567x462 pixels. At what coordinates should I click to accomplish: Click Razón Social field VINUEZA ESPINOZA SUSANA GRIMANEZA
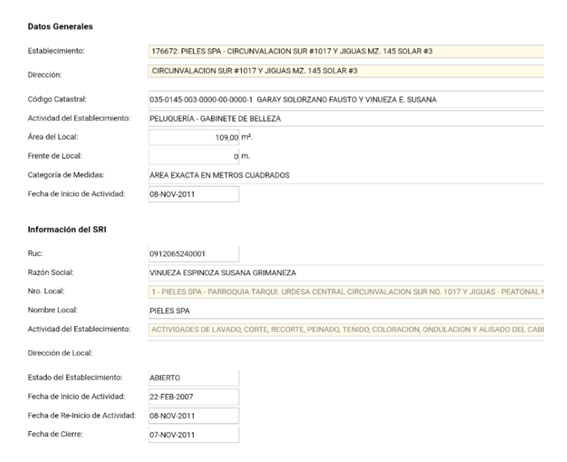(x=346, y=273)
